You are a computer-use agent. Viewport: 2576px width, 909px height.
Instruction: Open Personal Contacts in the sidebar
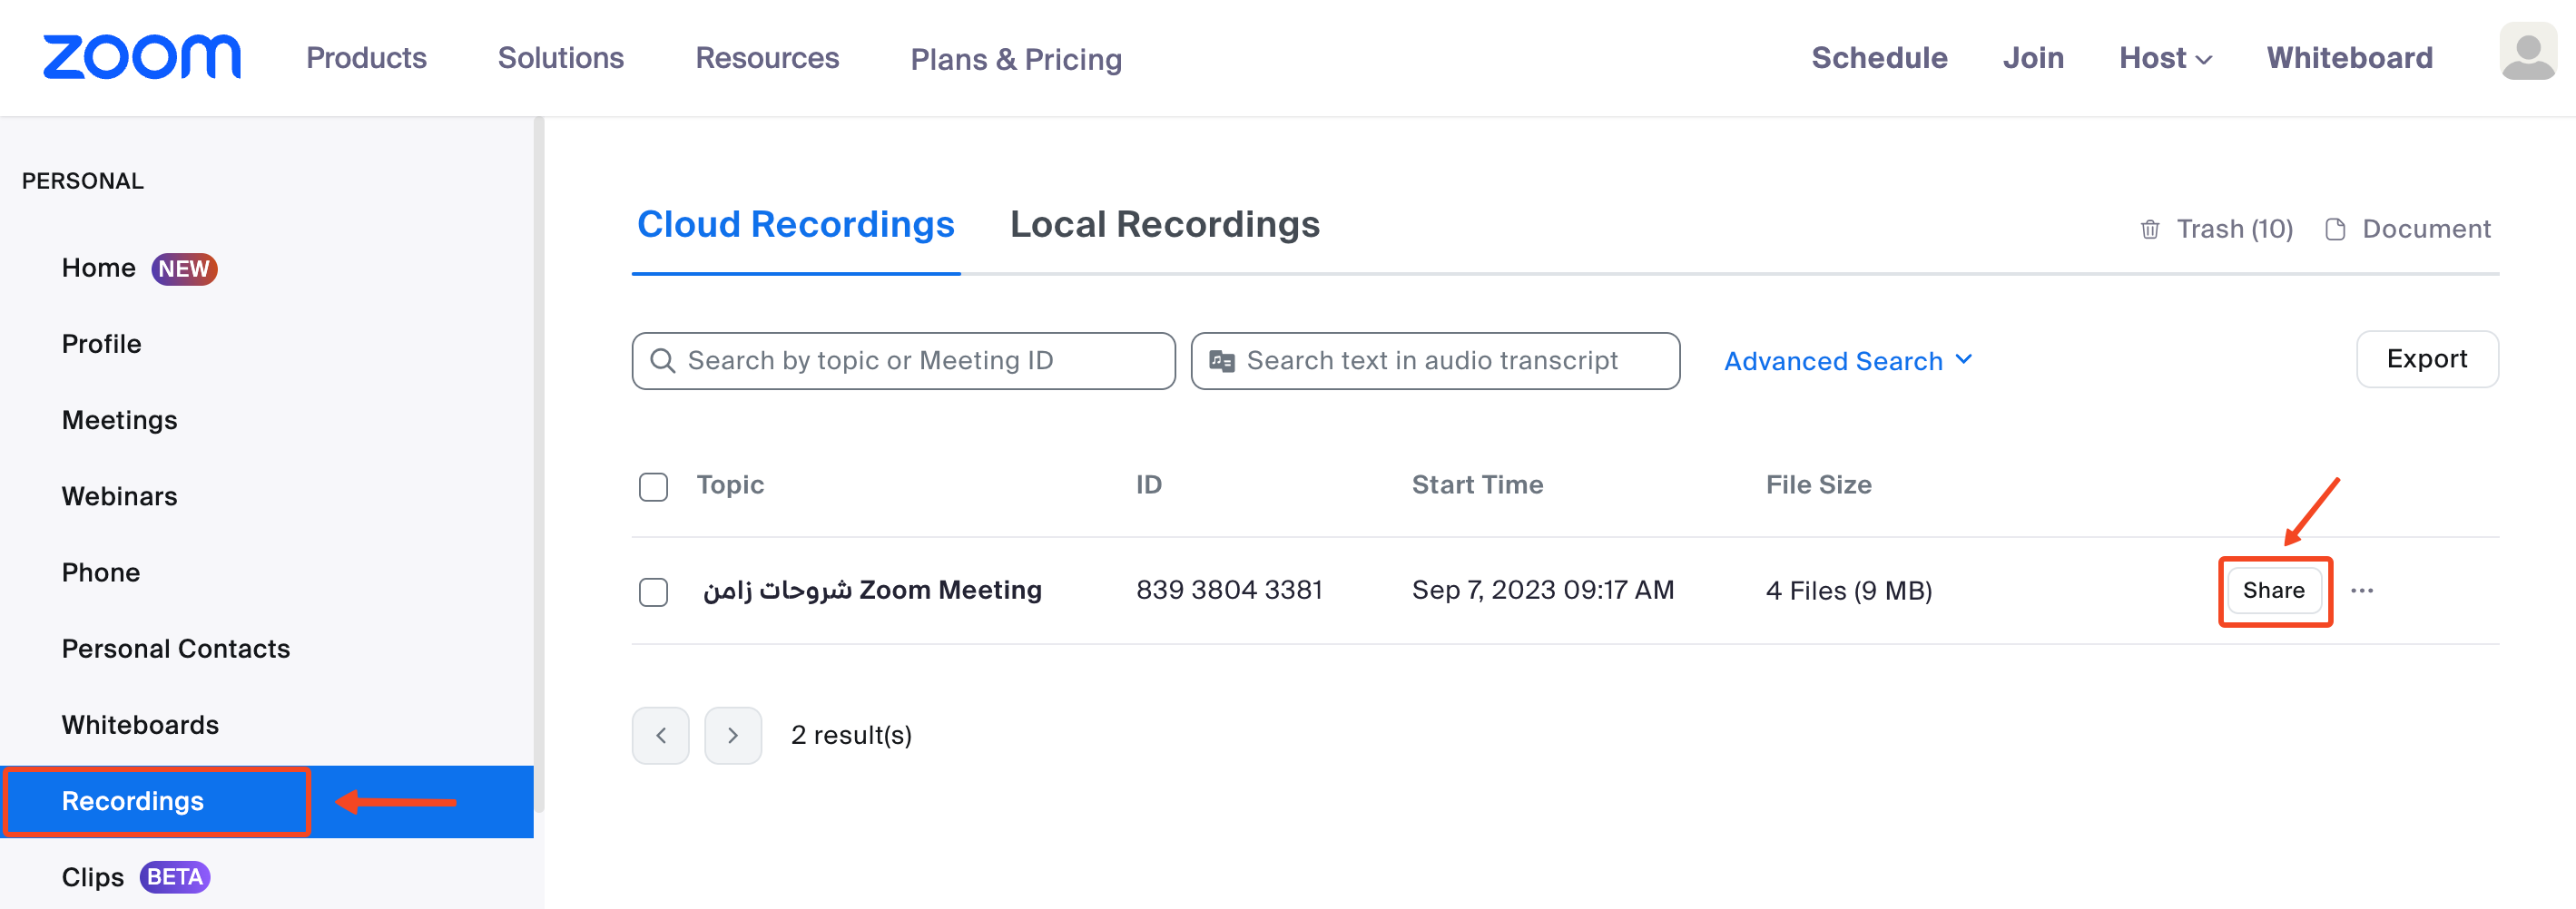(175, 648)
